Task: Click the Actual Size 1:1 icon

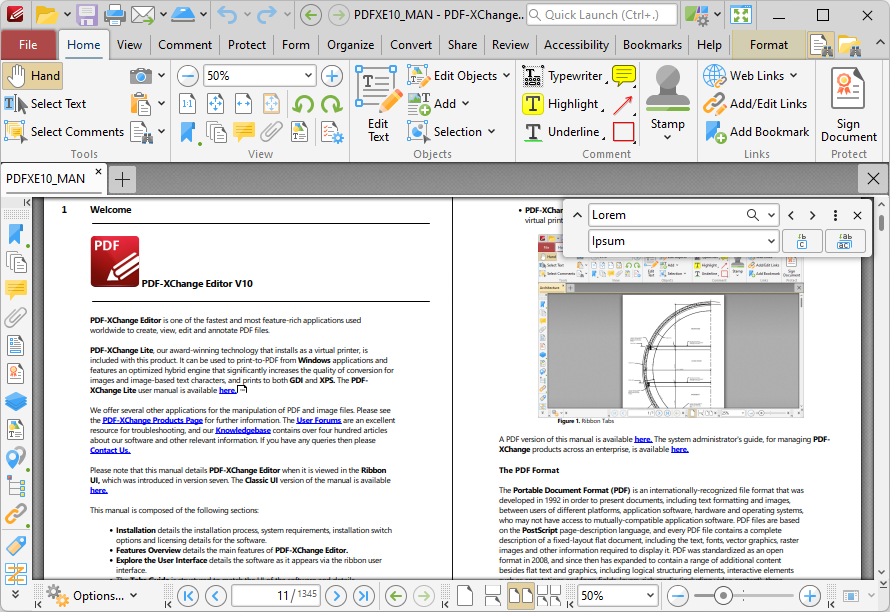Action: pos(188,104)
